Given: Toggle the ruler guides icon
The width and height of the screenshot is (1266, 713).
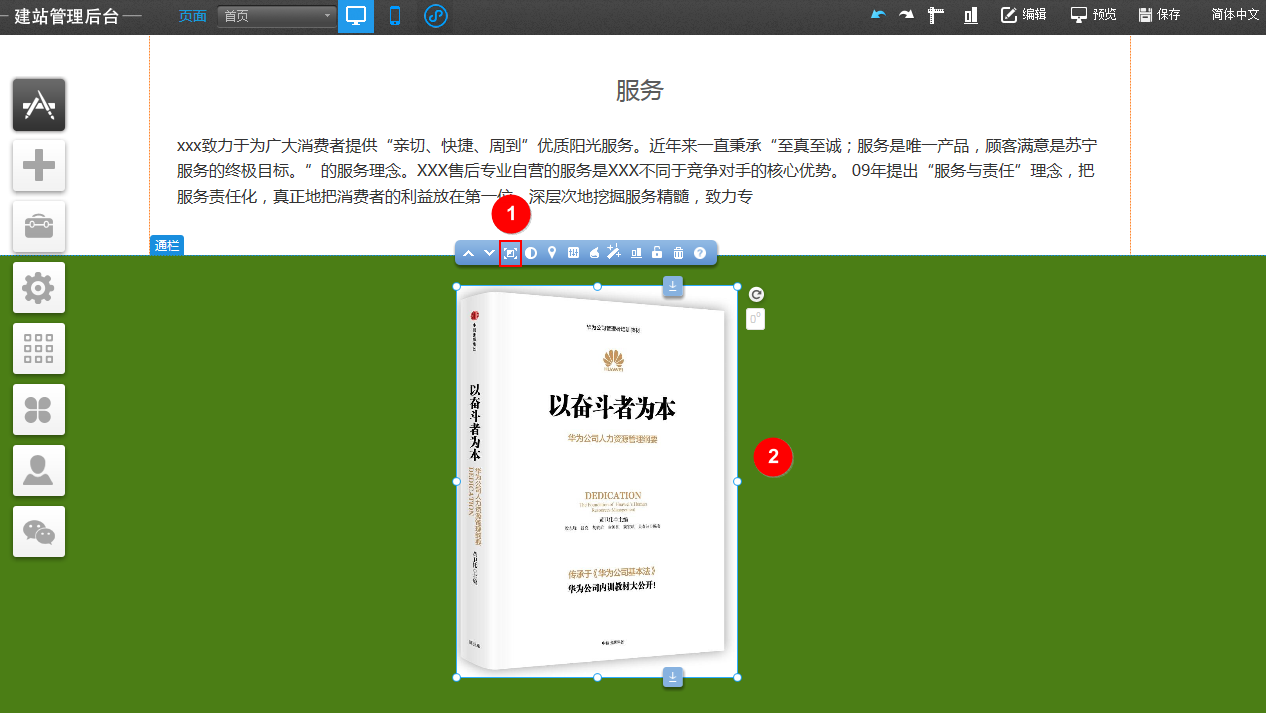Looking at the screenshot, I should point(937,15).
